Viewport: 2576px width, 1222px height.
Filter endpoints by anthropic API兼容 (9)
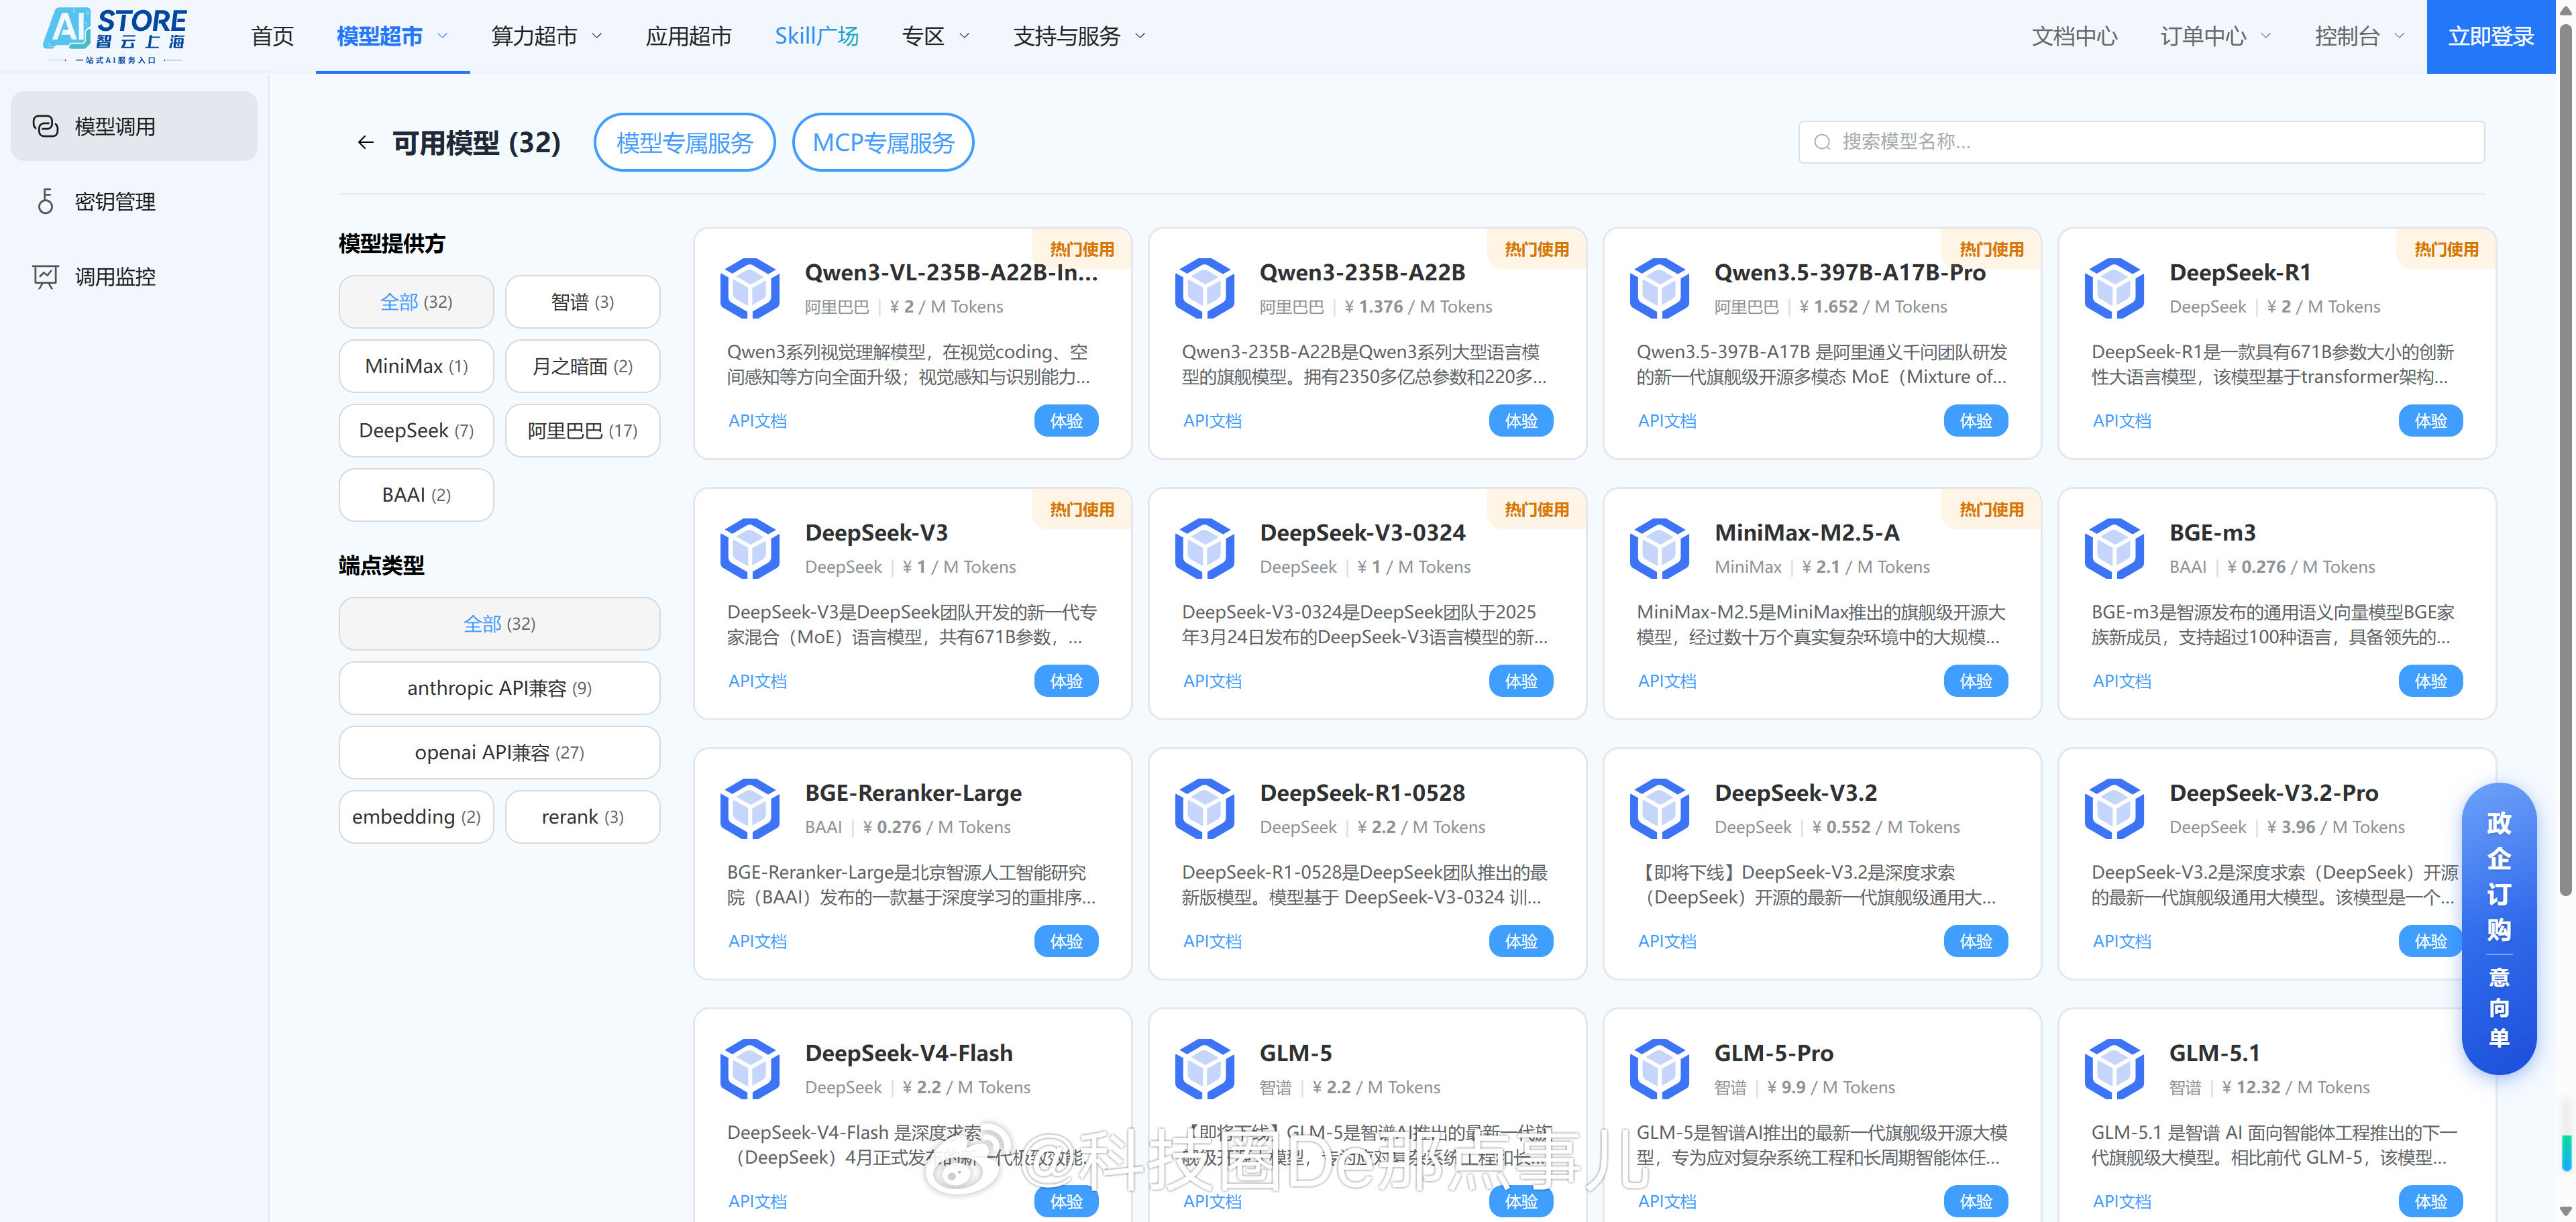[x=499, y=688]
